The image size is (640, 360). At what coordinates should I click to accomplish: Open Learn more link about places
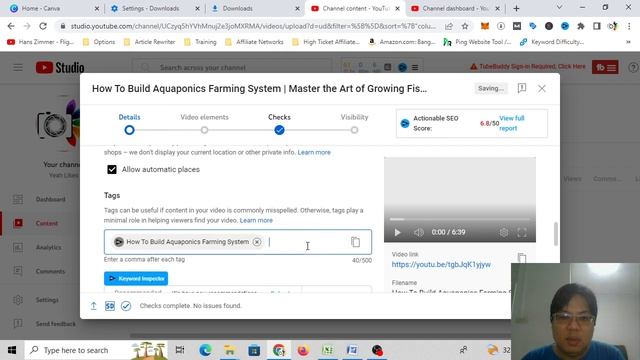pos(314,152)
